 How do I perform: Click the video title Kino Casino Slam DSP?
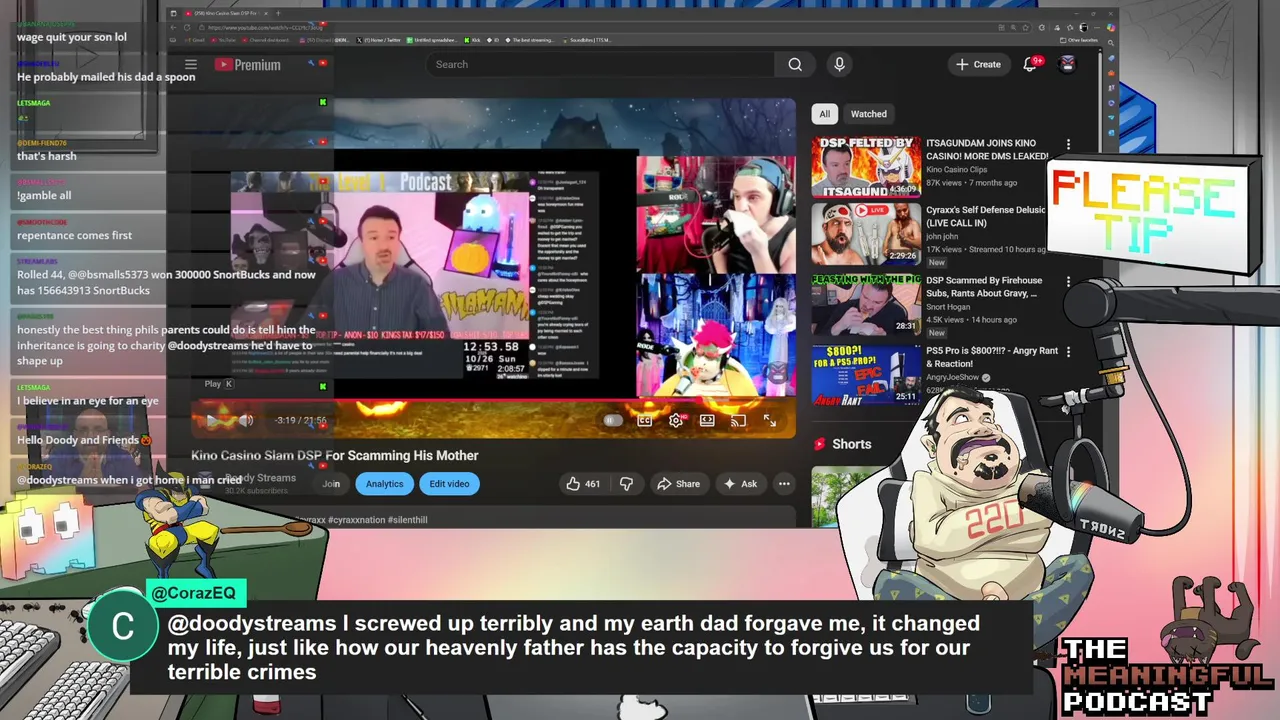click(x=335, y=455)
